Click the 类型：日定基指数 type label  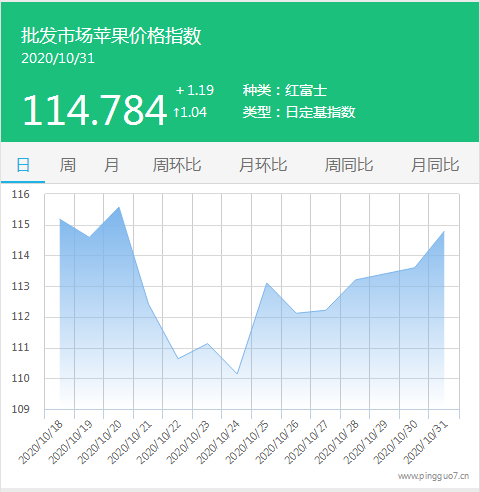pyautogui.click(x=299, y=112)
